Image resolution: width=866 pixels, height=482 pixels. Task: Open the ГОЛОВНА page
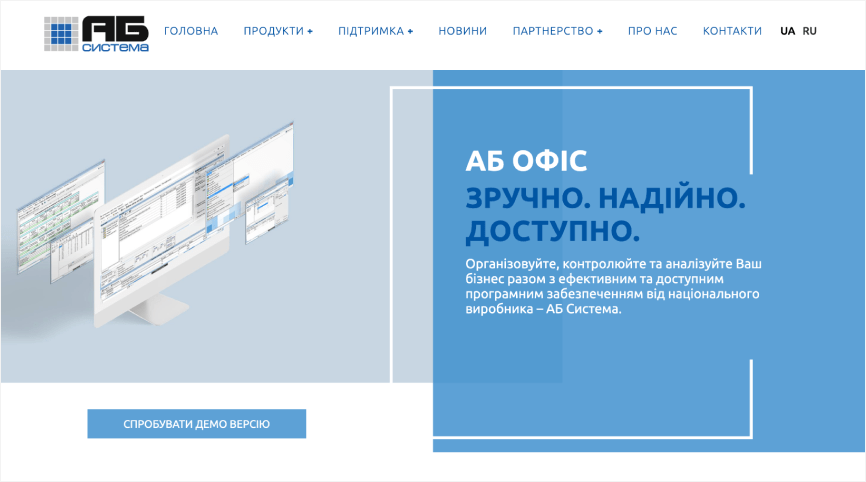coord(191,31)
